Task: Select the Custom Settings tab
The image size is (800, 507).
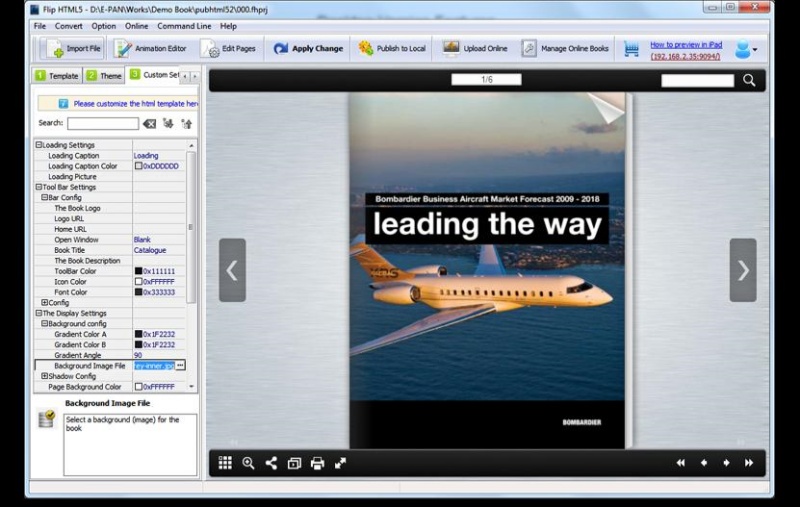Action: [x=153, y=74]
